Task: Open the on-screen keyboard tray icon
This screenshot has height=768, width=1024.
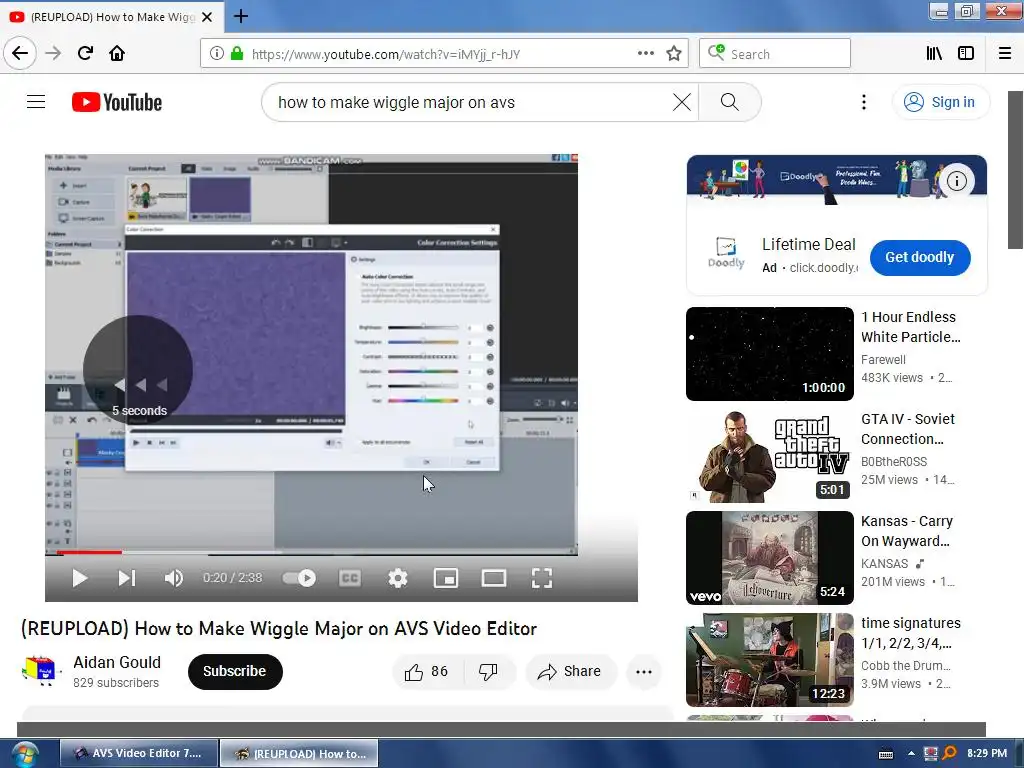Action: (x=886, y=754)
